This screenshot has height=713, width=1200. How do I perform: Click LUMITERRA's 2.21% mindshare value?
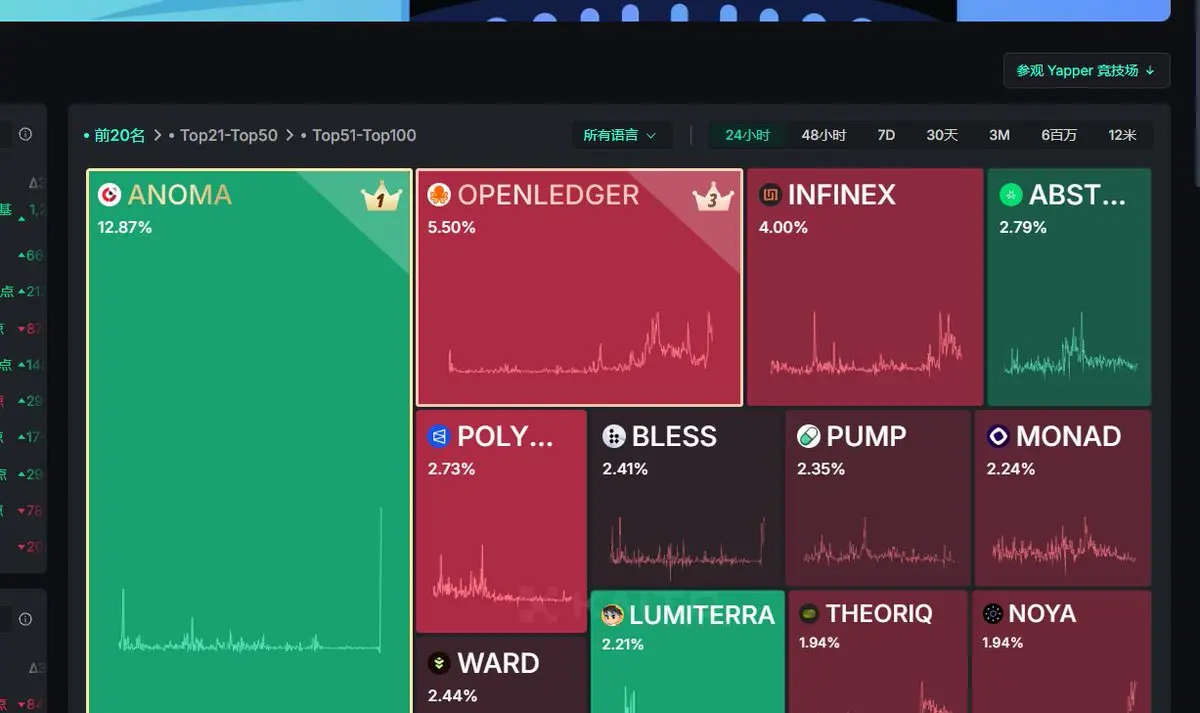coord(623,645)
